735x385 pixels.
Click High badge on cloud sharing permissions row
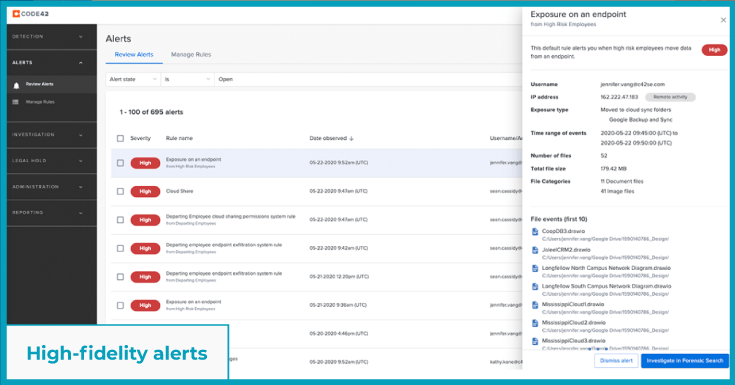pos(145,220)
